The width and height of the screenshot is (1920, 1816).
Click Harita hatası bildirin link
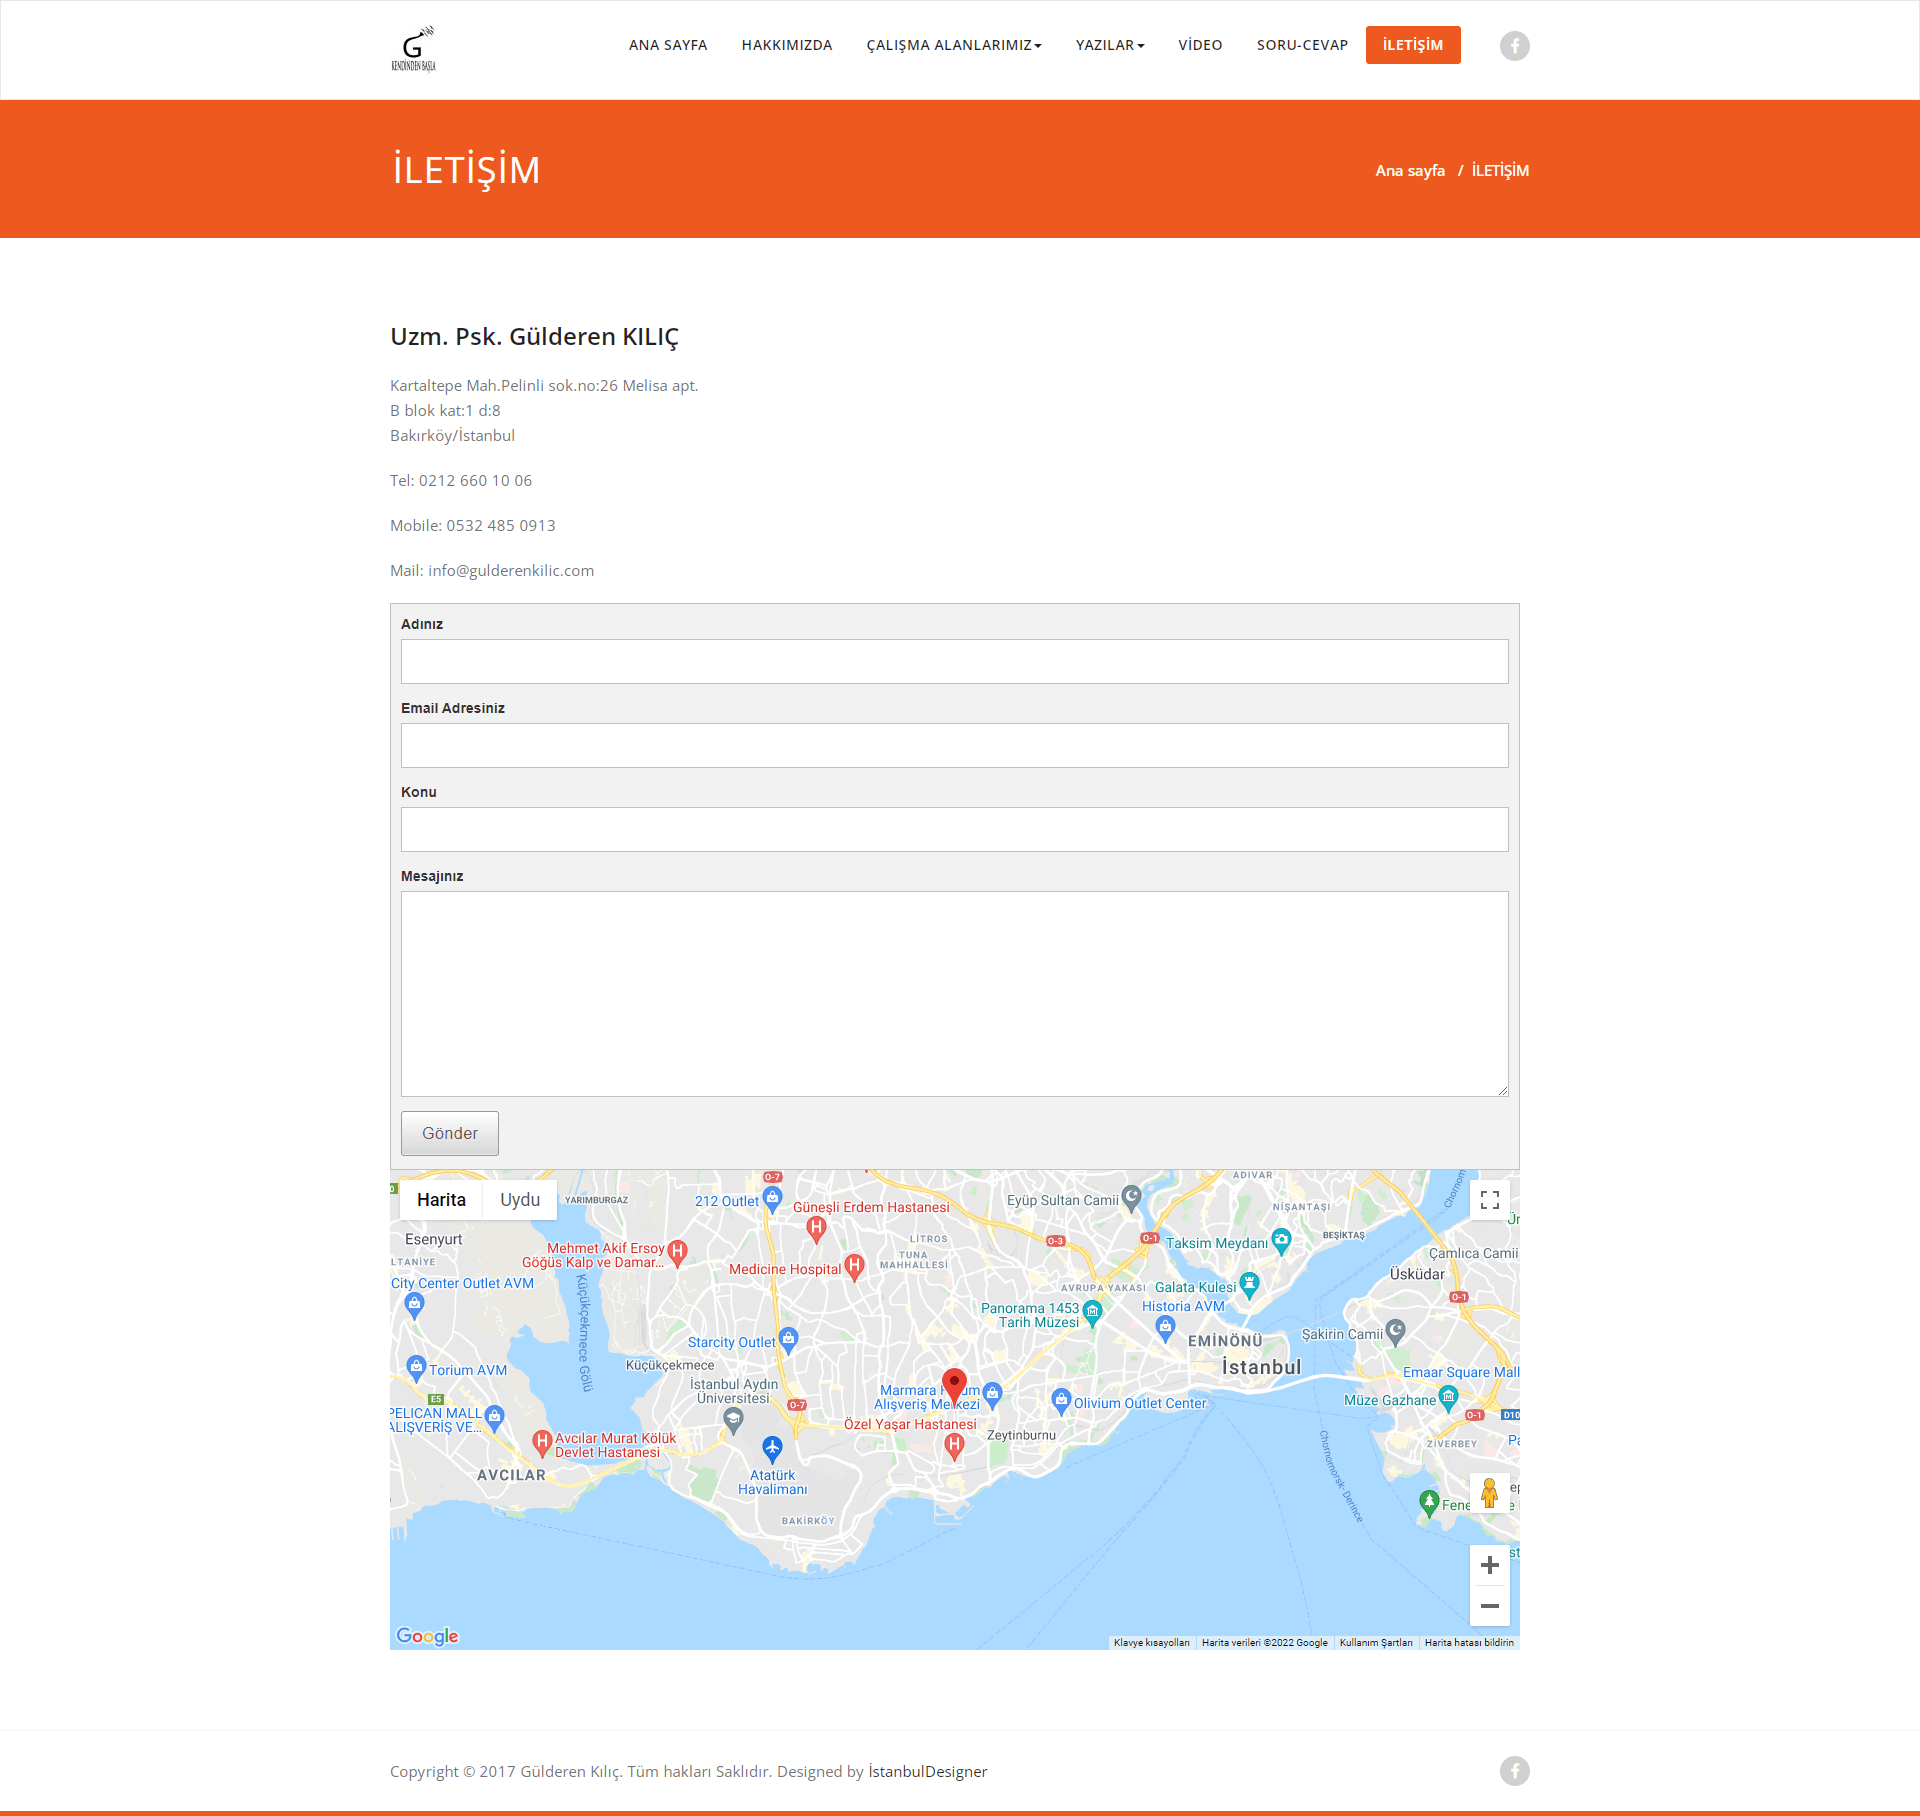1469,1643
